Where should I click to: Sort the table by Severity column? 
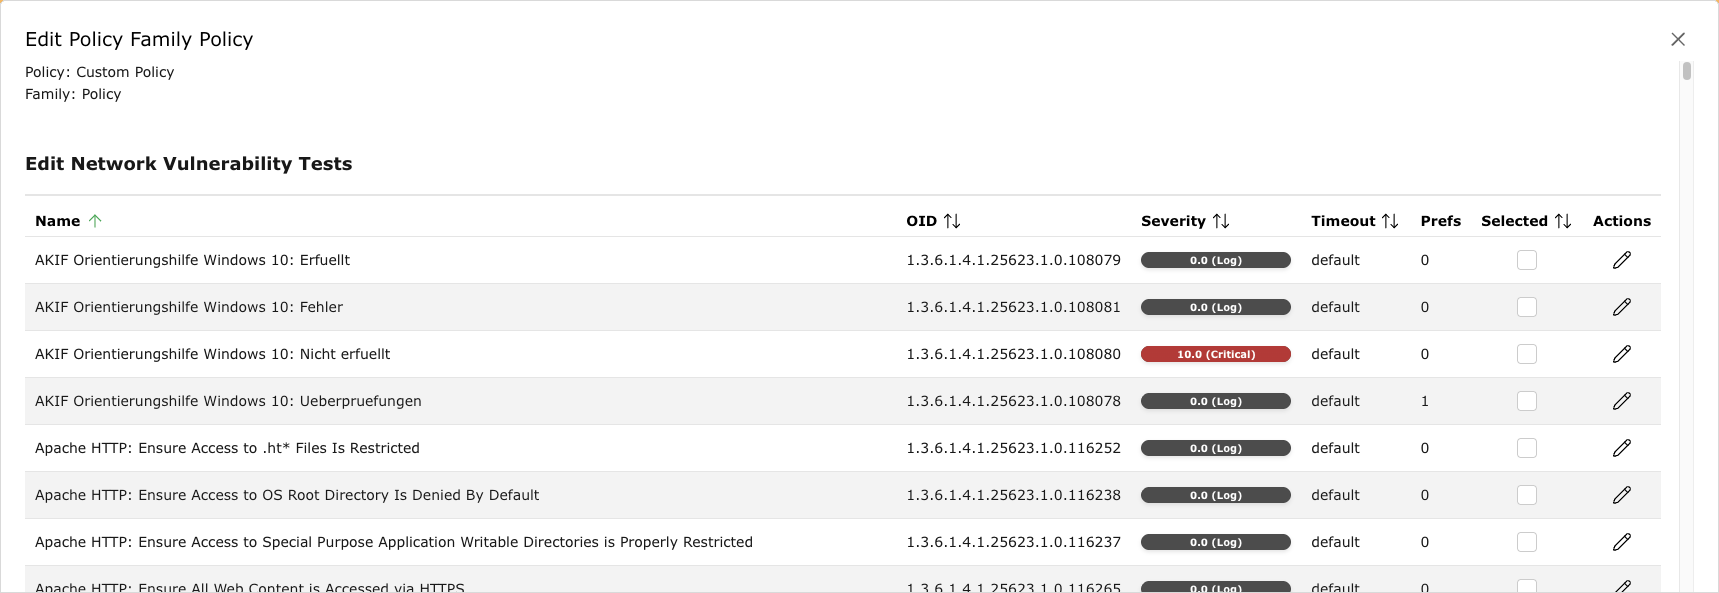[1221, 221]
